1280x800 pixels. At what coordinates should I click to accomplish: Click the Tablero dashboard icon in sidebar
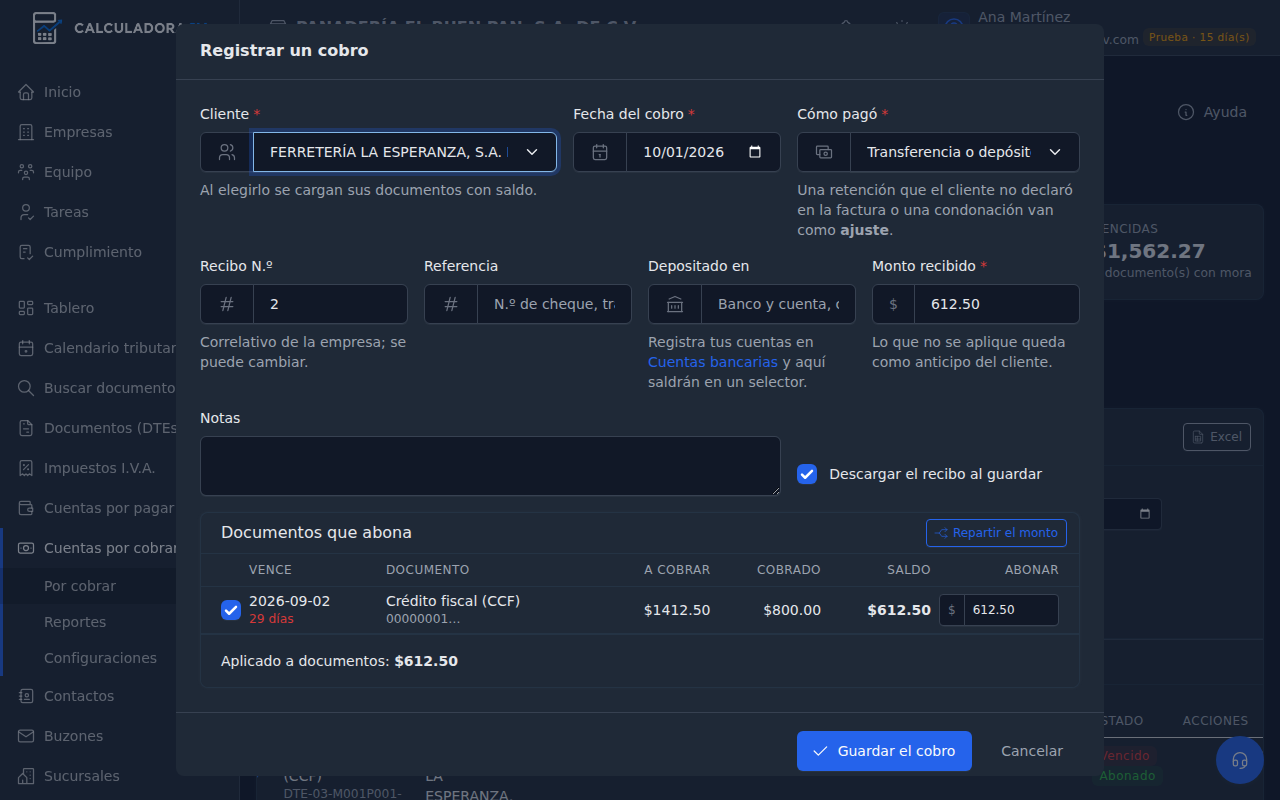(x=26, y=308)
